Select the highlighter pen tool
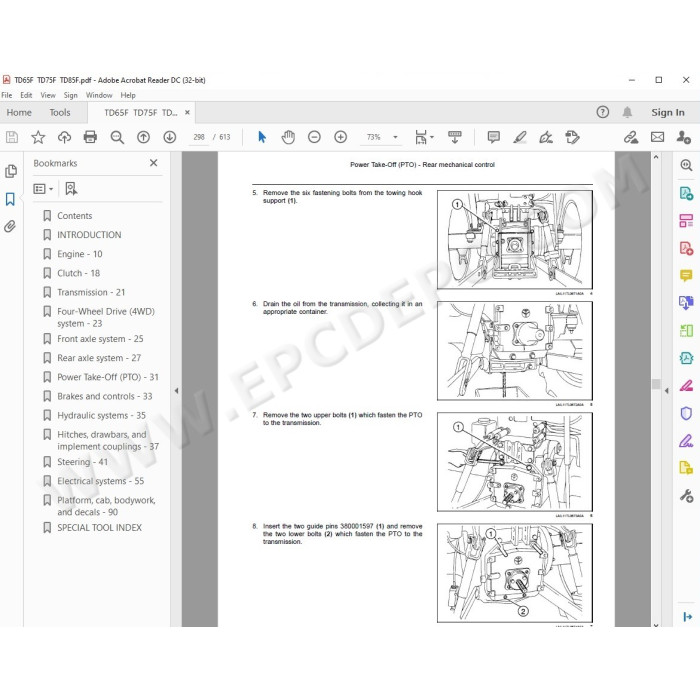 pyautogui.click(x=520, y=137)
